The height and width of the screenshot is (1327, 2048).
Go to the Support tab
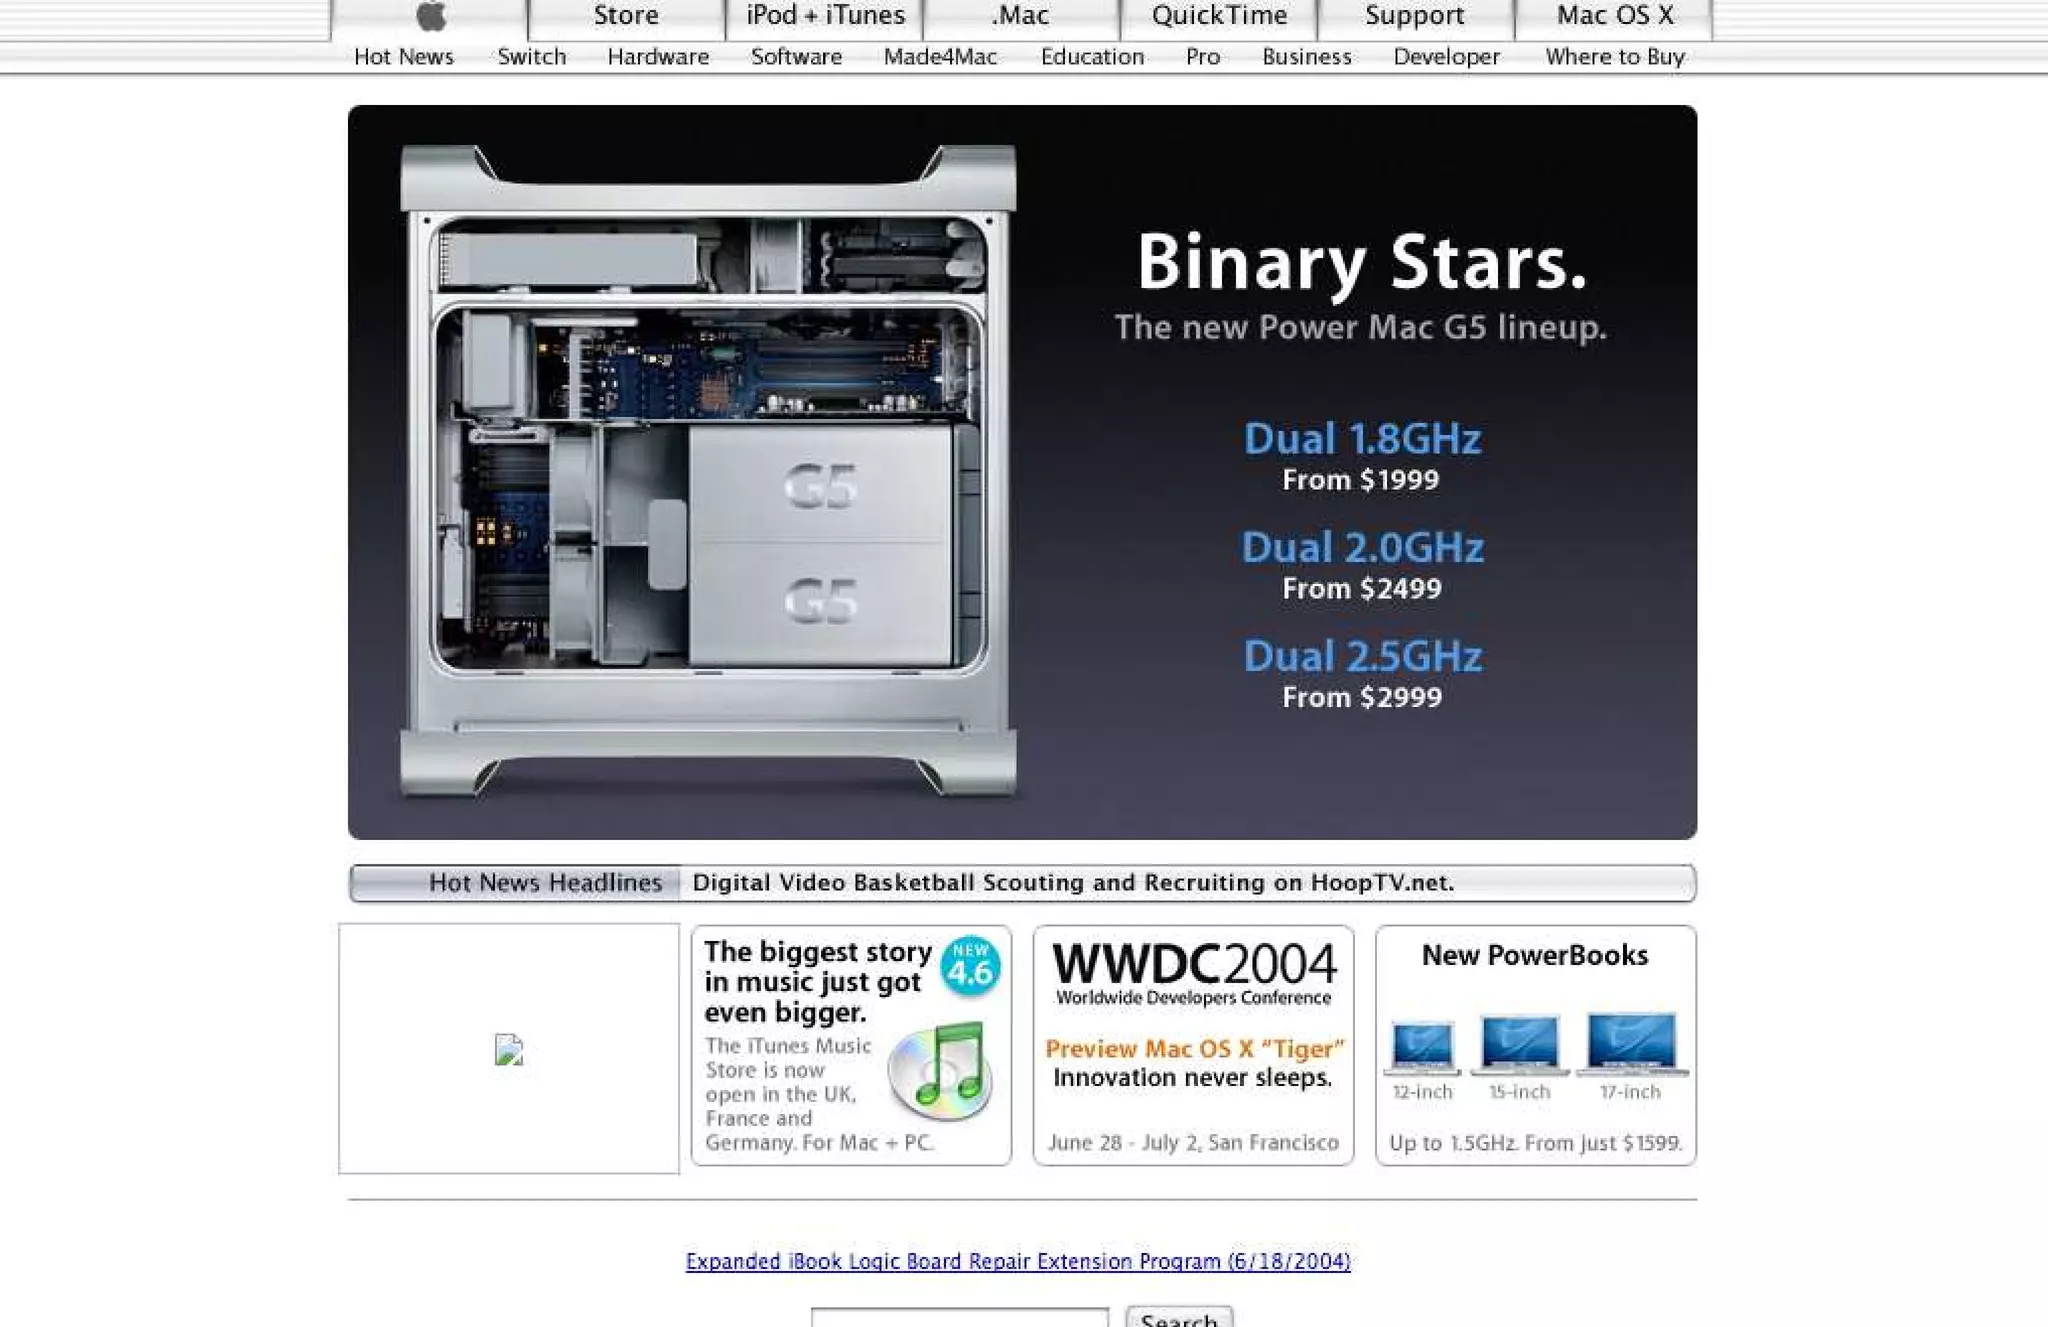[1415, 16]
